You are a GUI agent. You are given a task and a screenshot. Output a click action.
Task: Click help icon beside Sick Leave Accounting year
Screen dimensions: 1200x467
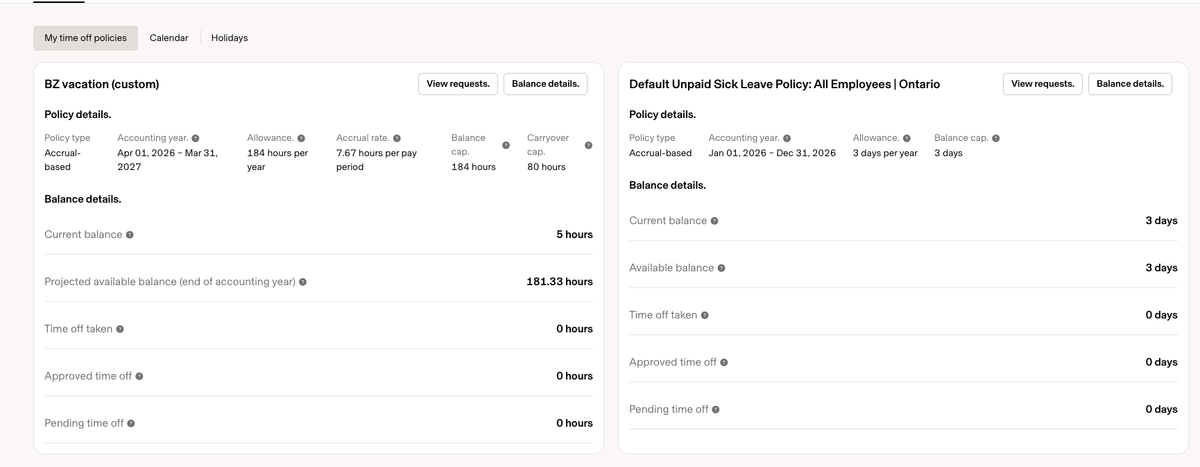coord(787,138)
